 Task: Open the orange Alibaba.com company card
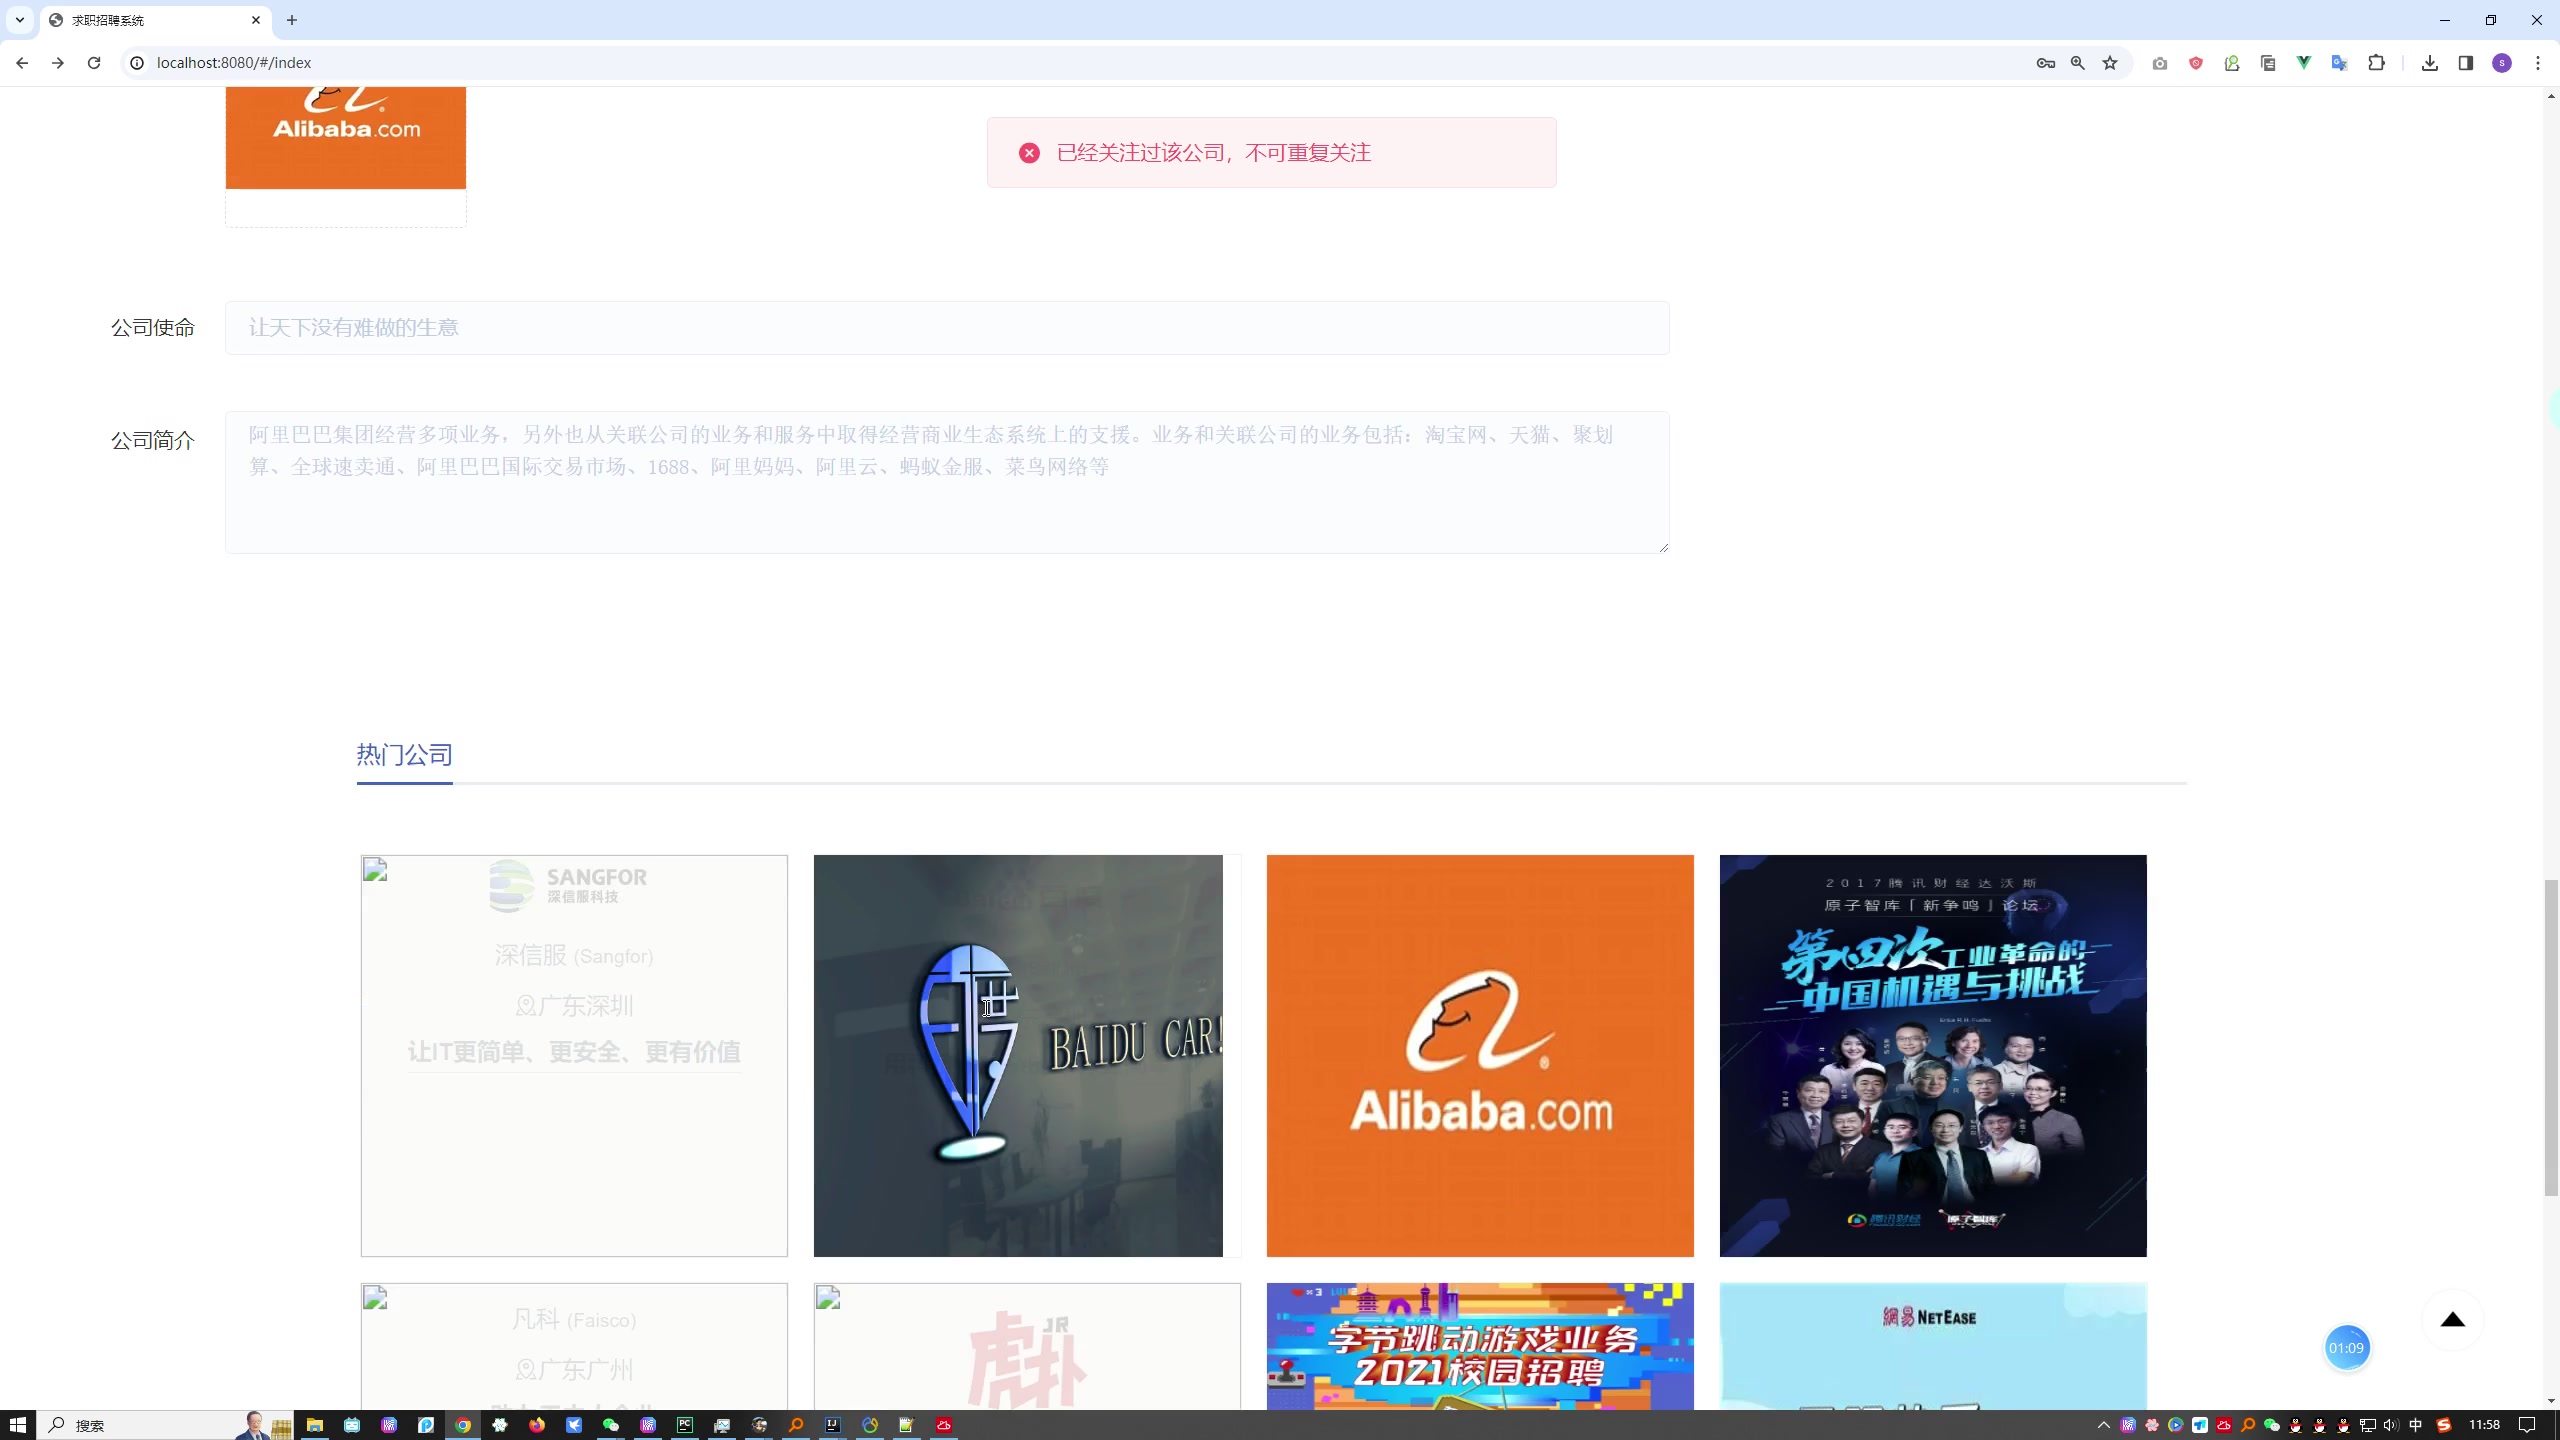1480,1056
